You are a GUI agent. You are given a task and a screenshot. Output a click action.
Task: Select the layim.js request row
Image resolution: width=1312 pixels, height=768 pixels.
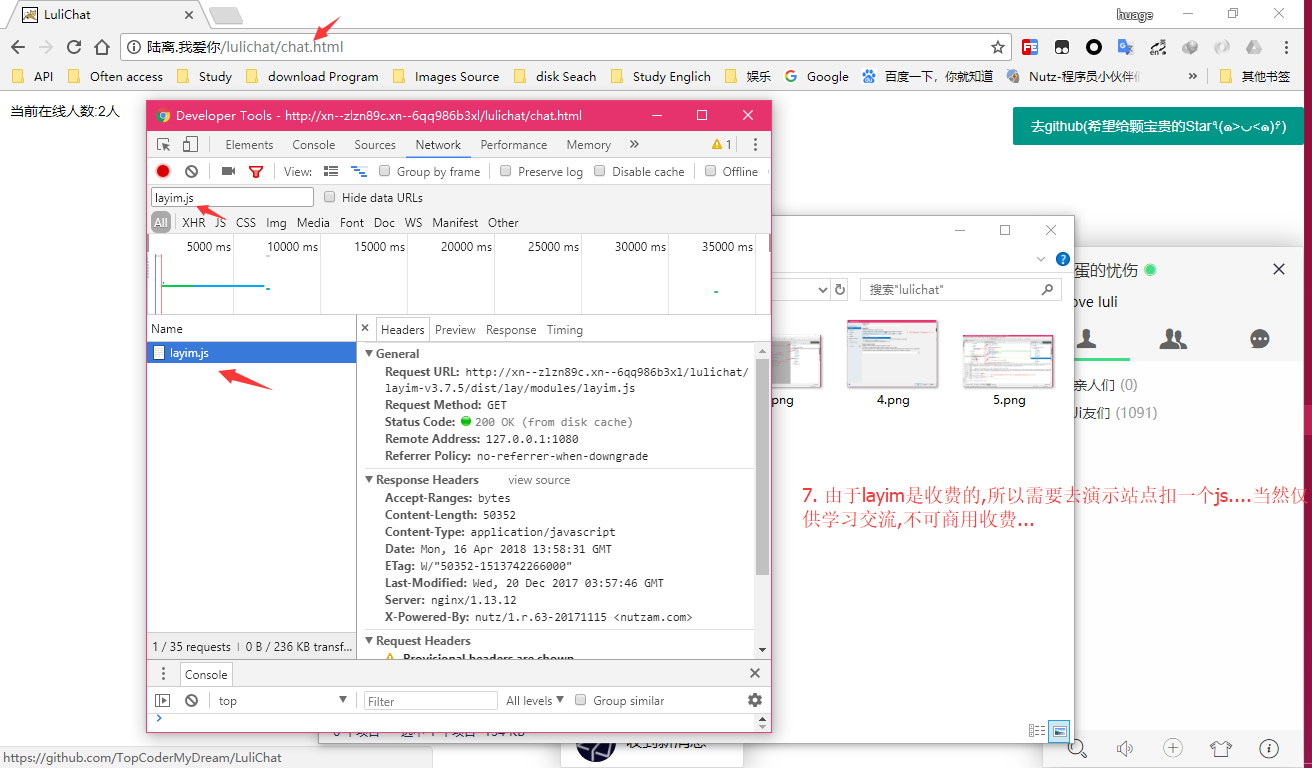251,352
